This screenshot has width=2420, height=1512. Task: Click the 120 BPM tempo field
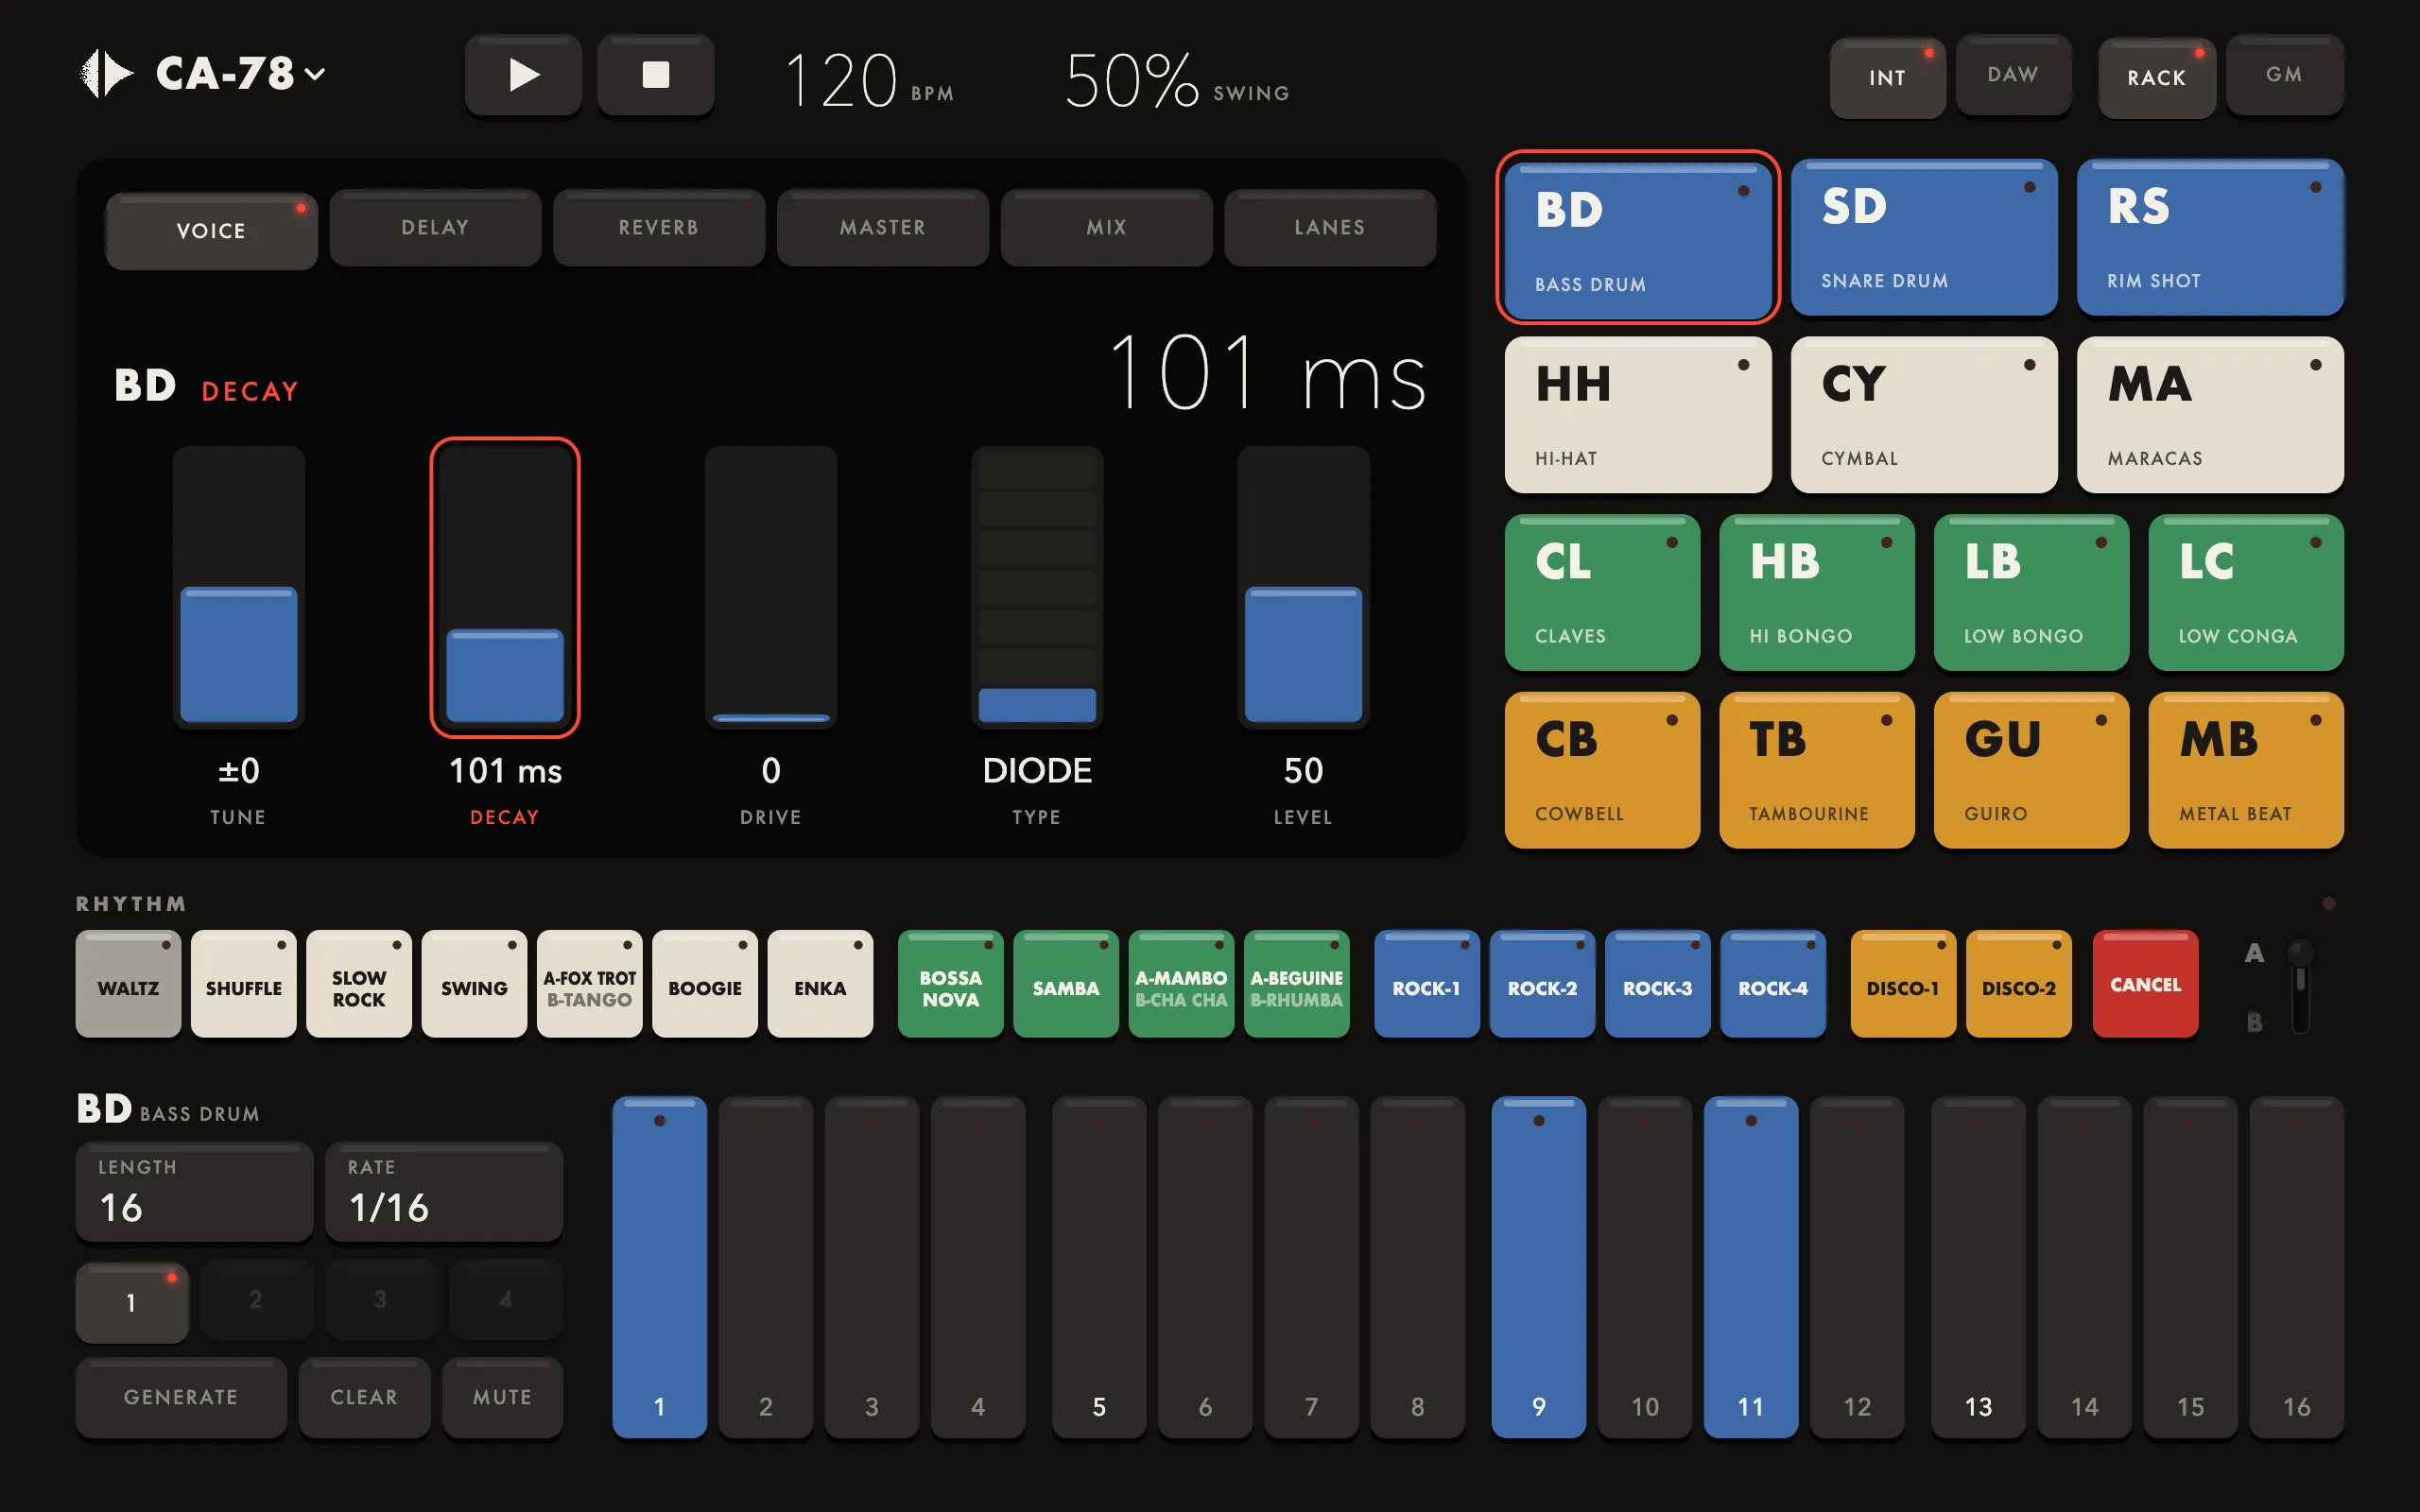point(869,80)
